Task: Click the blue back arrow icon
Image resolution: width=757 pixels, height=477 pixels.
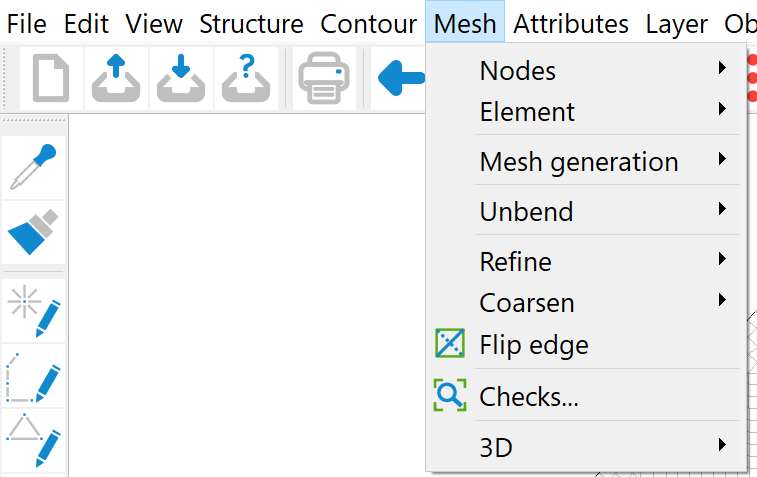Action: (x=401, y=78)
